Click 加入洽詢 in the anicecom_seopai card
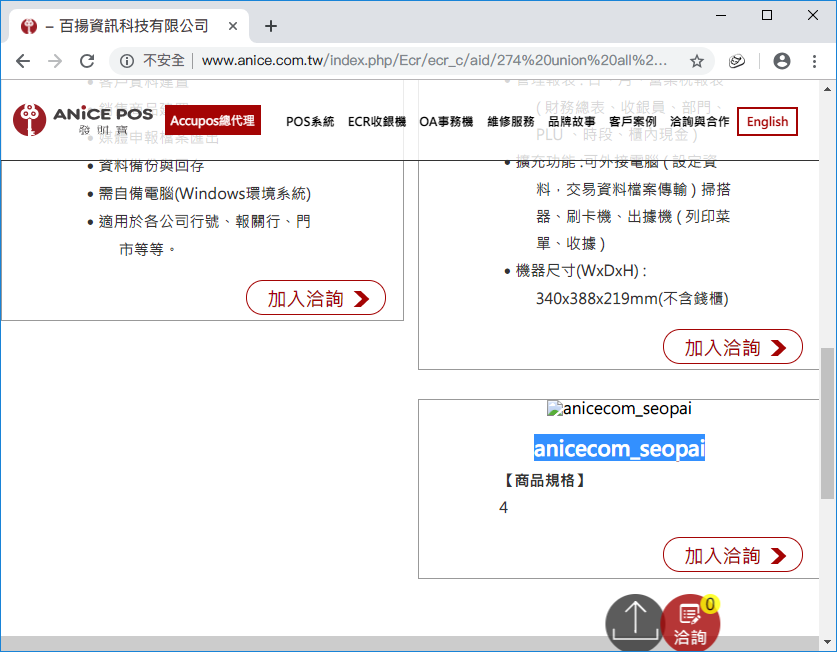The image size is (837, 652). (733, 555)
